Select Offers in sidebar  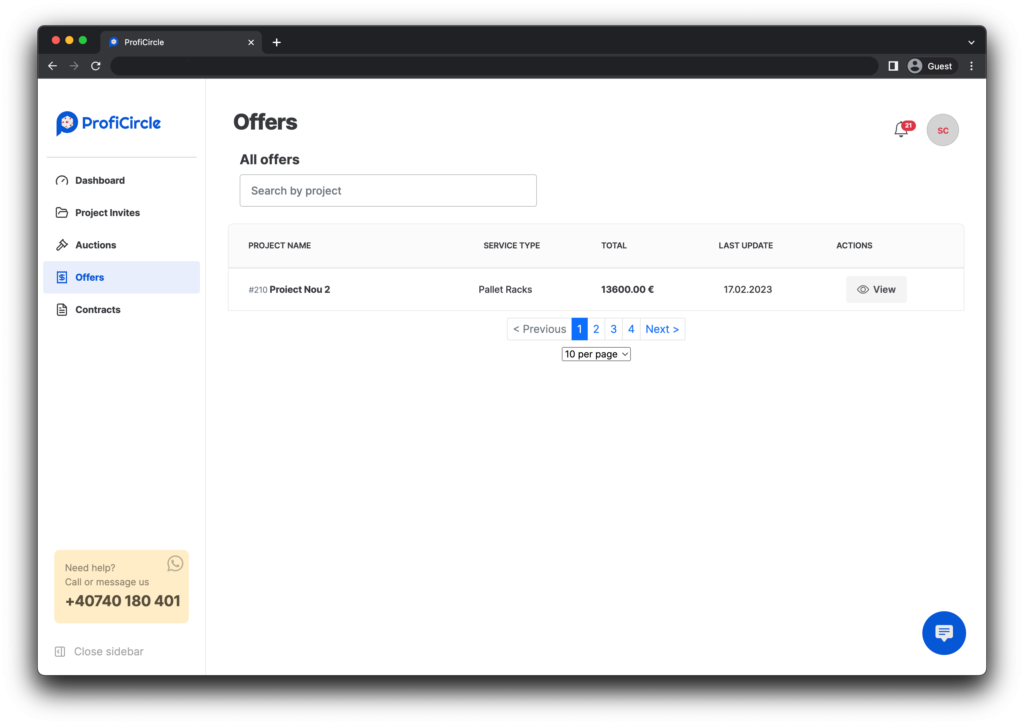click(x=121, y=277)
